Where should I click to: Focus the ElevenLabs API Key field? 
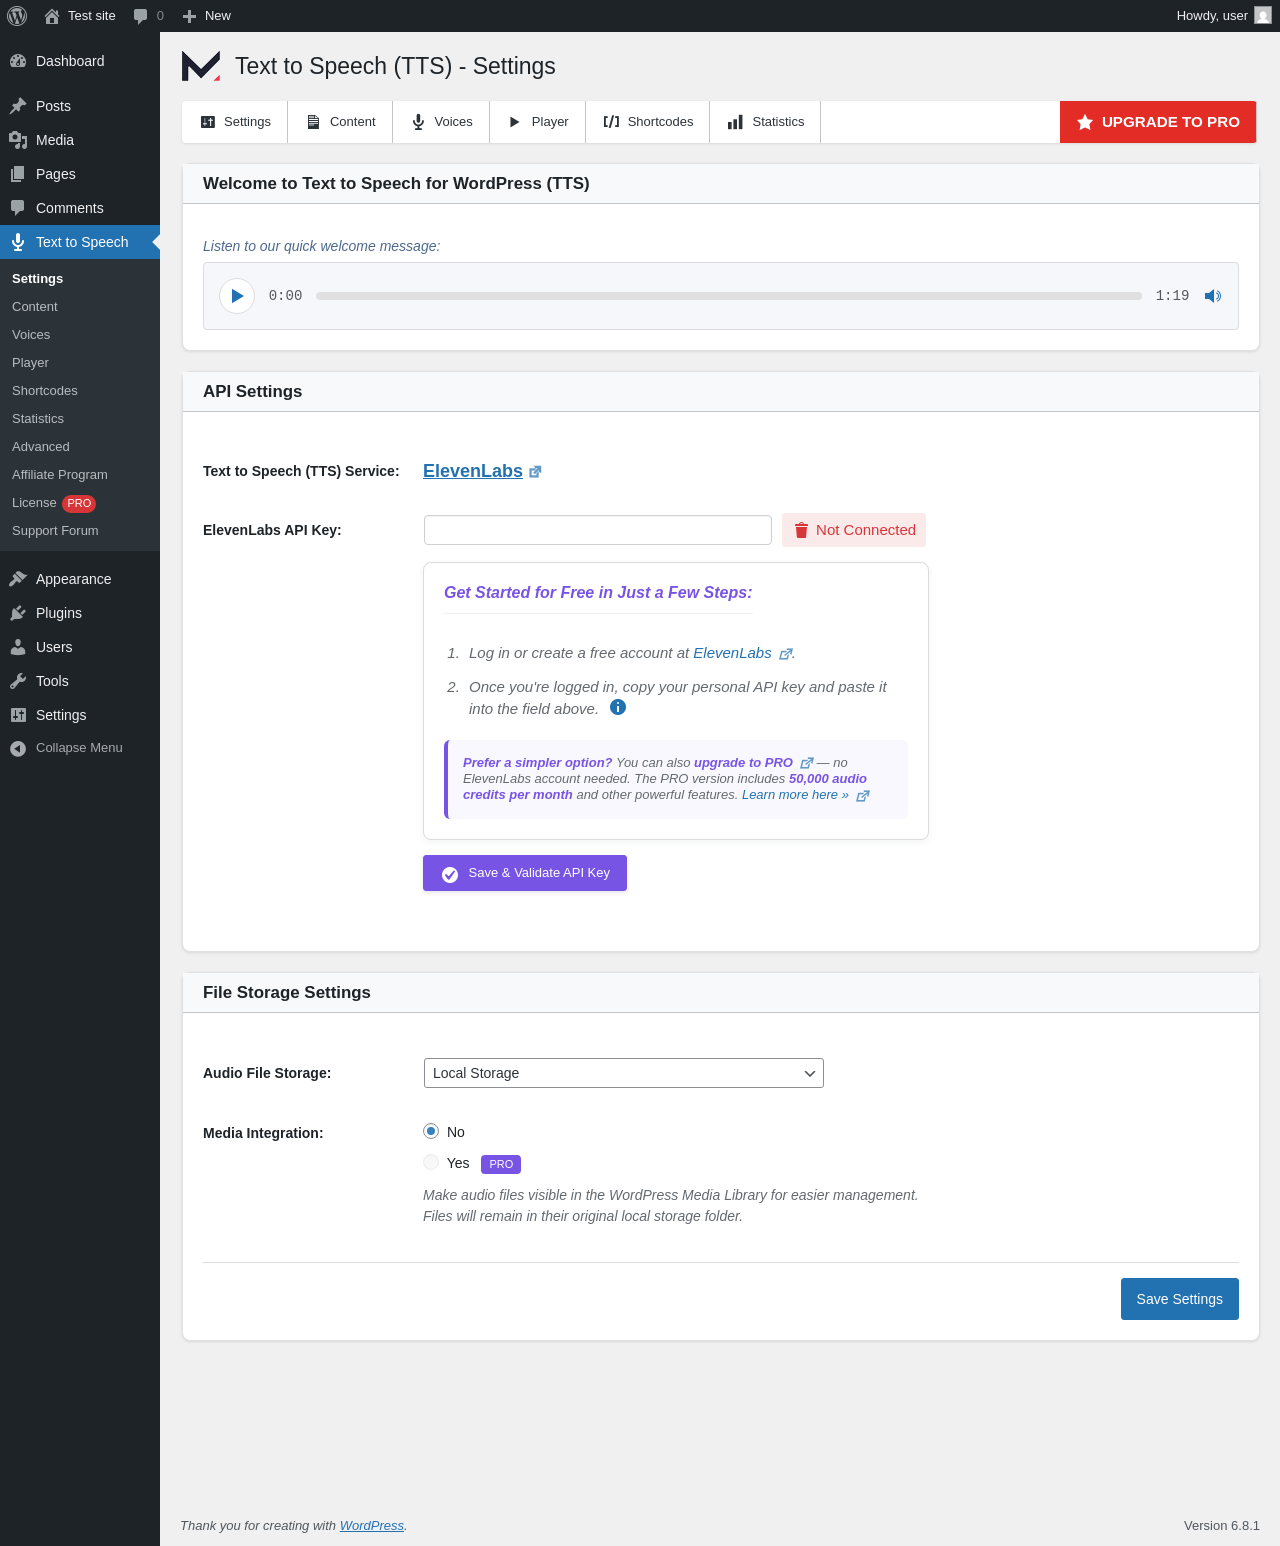click(598, 530)
